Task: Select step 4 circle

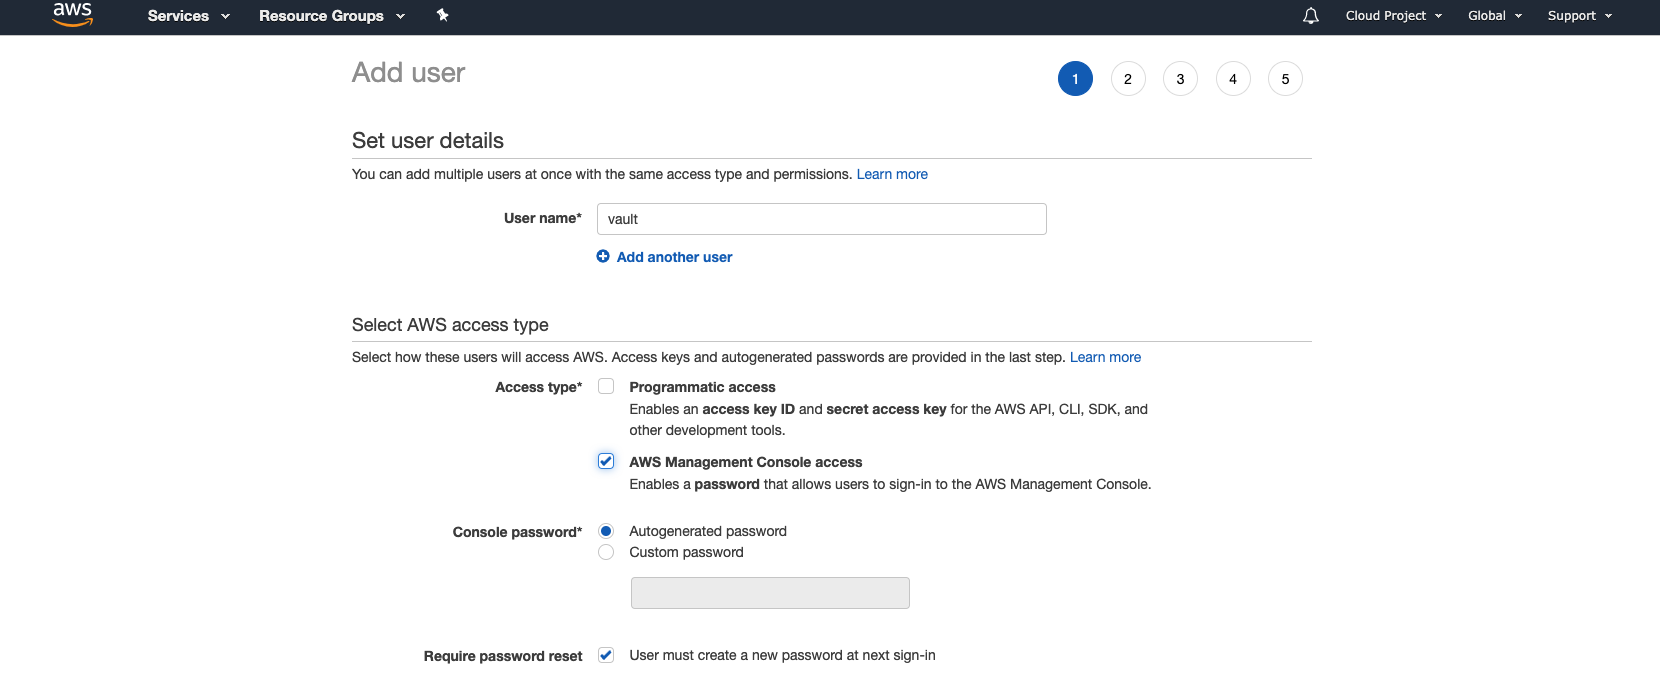Action: coord(1233,79)
